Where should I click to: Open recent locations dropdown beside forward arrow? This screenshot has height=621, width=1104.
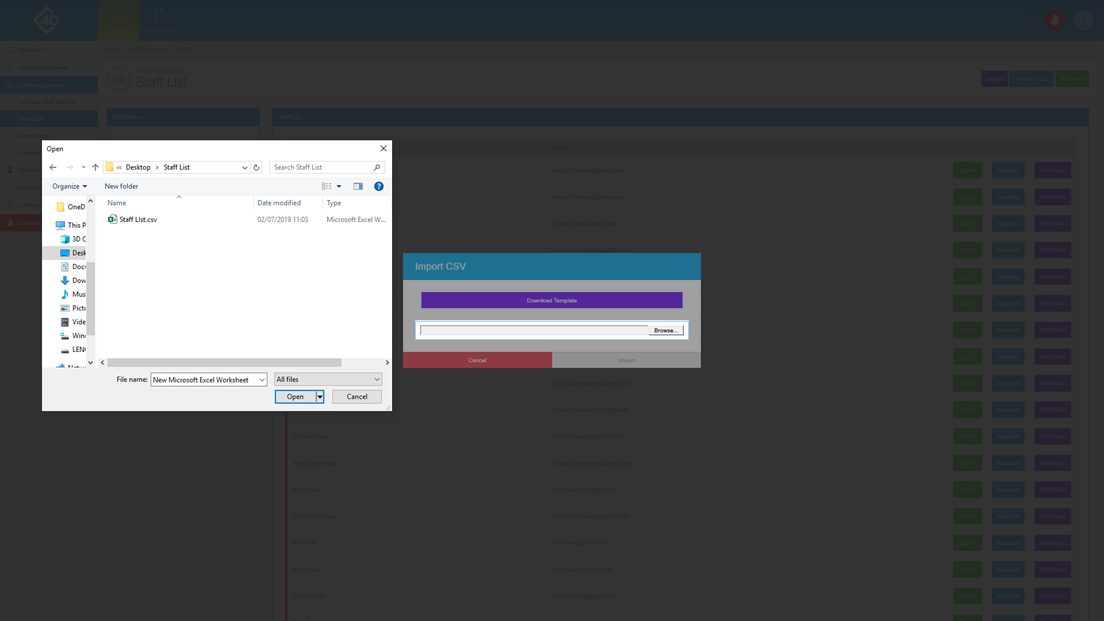[83, 168]
